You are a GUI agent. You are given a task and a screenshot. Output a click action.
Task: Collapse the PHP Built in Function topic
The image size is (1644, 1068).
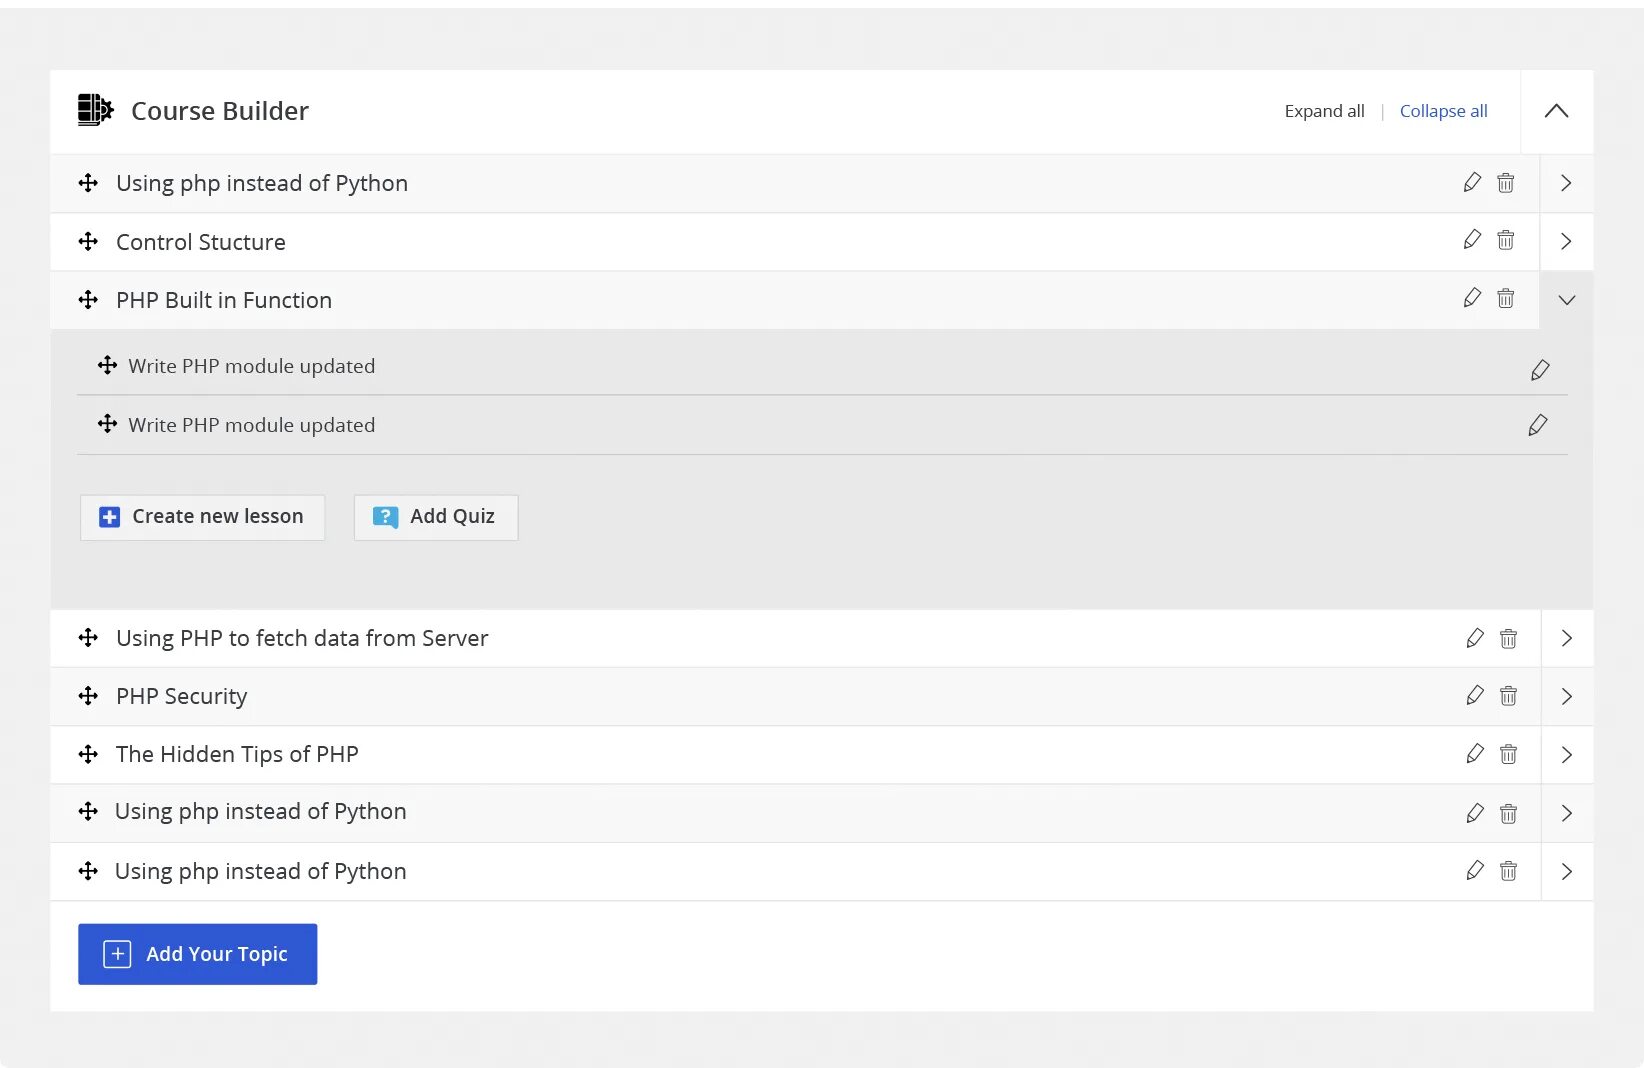(x=1566, y=300)
